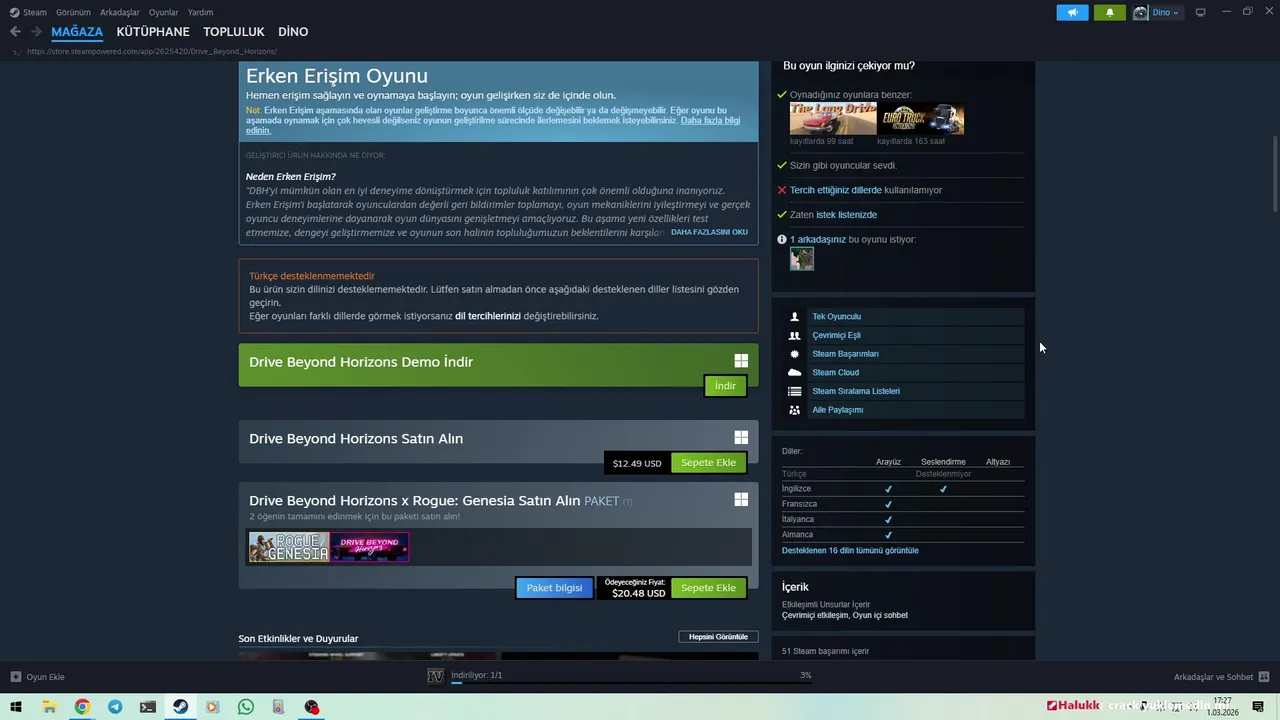Screen dimensions: 1280x720
Task: Open the Oyunlar menu
Action: pos(163,12)
